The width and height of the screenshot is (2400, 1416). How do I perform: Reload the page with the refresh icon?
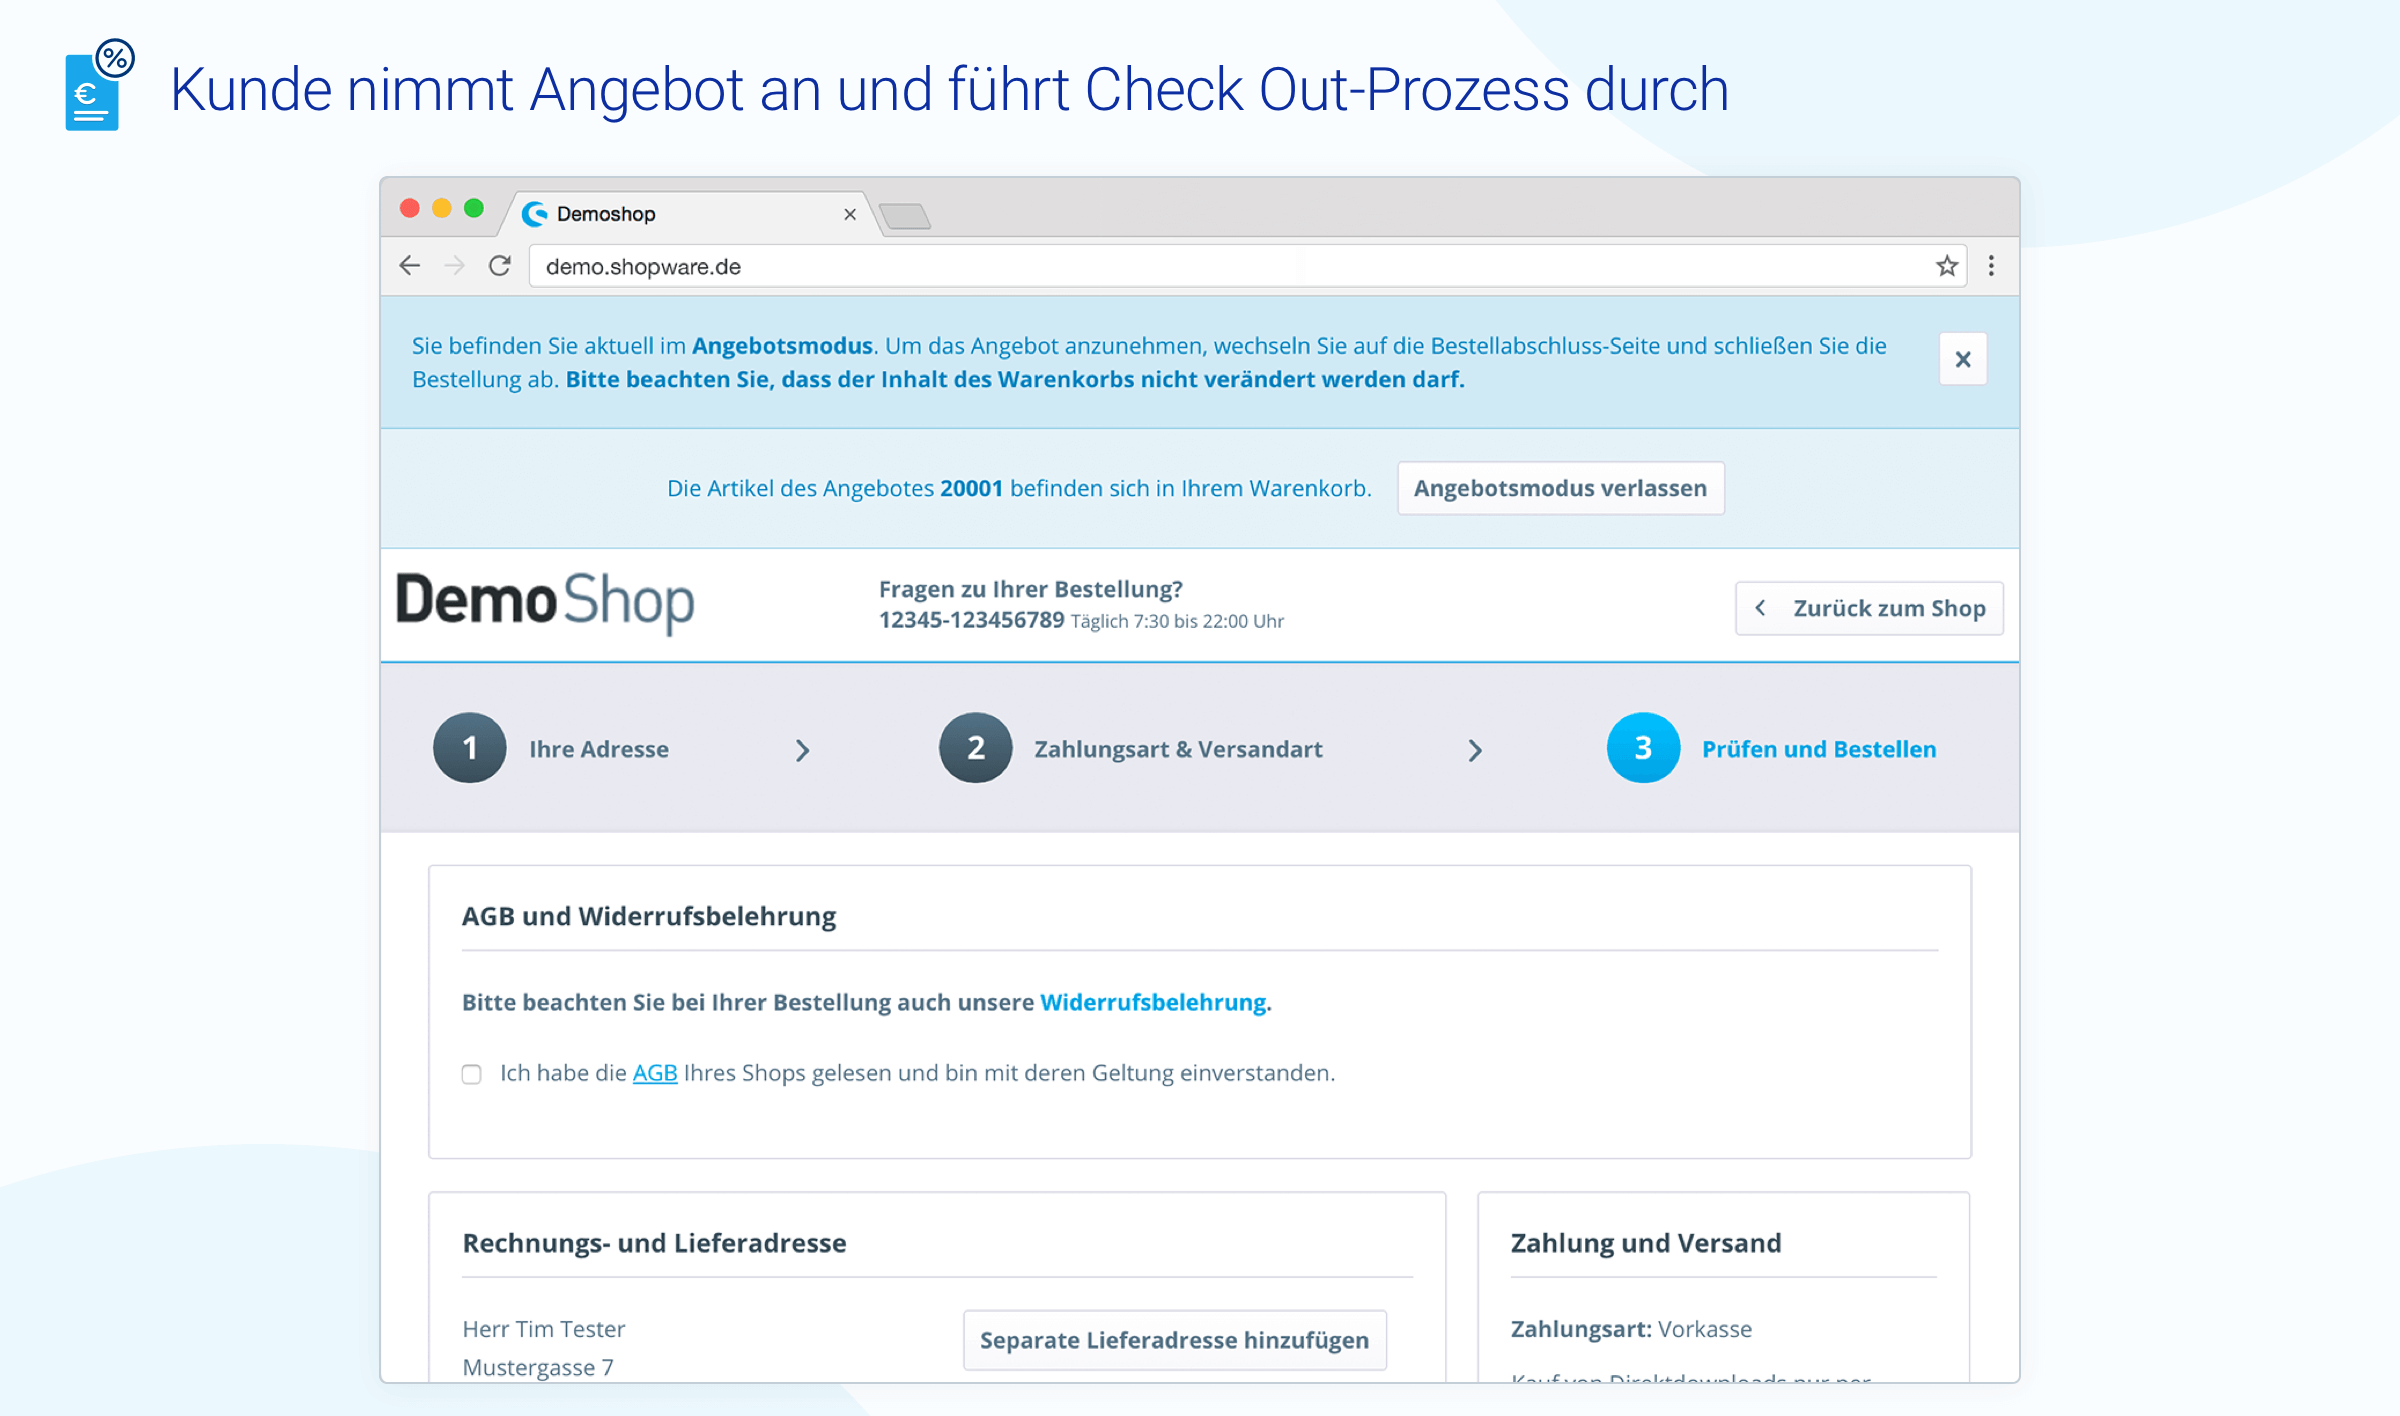pyautogui.click(x=500, y=266)
